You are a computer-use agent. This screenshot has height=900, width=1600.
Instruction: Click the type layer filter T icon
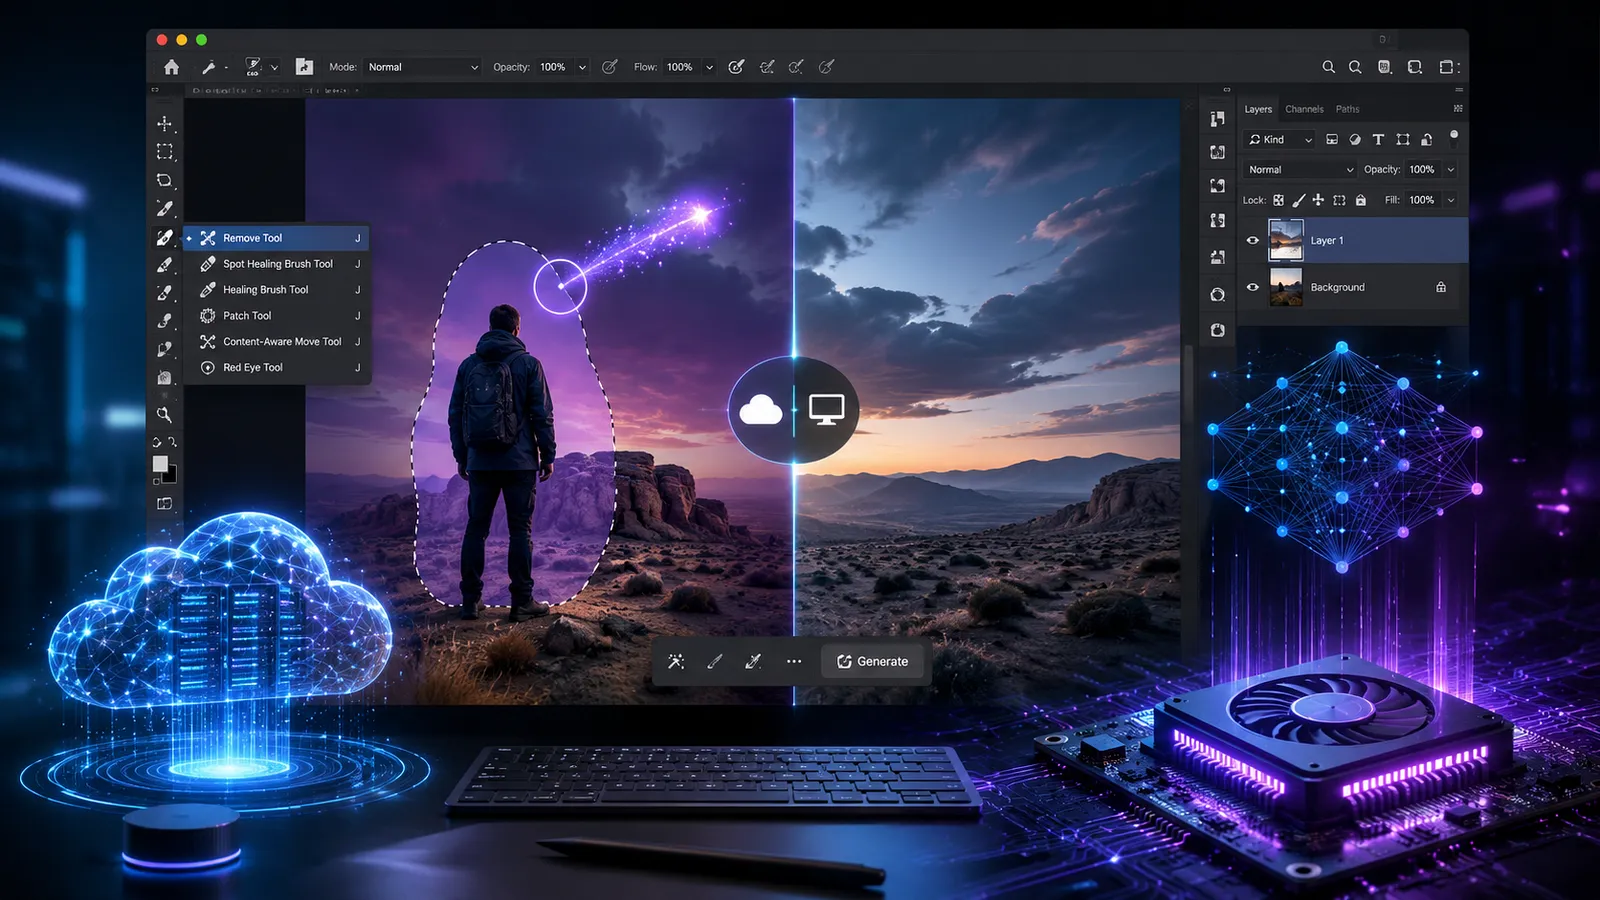[1378, 140]
